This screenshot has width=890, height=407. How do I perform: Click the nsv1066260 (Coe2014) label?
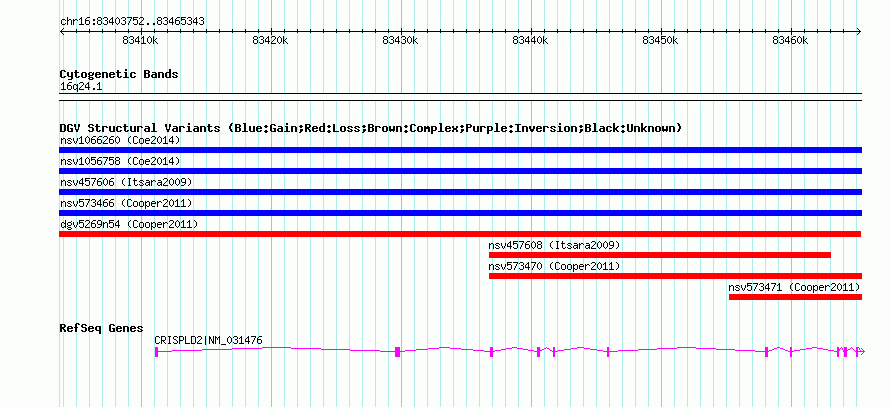[x=120, y=140]
